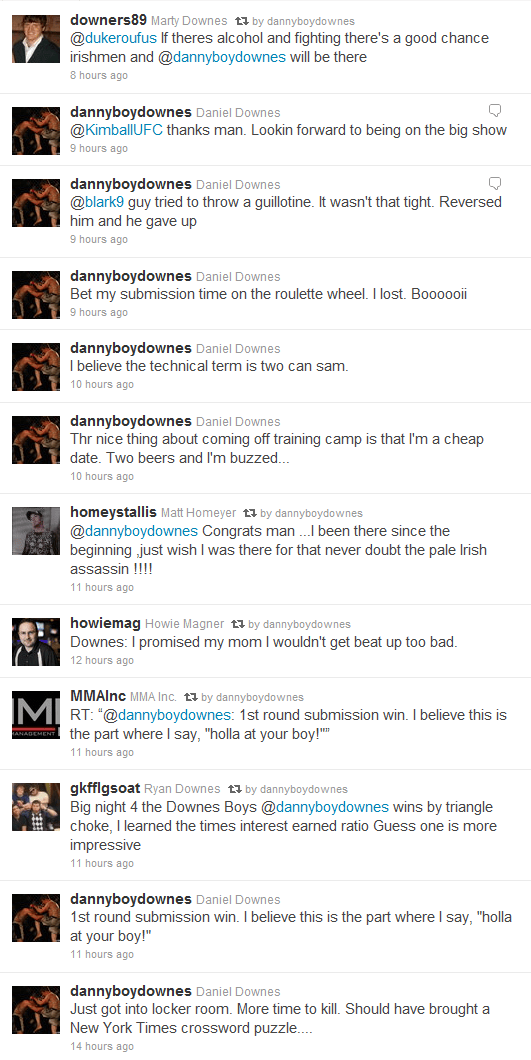
Task: Click the '14 hours ago' timestamp
Action: 102,1046
